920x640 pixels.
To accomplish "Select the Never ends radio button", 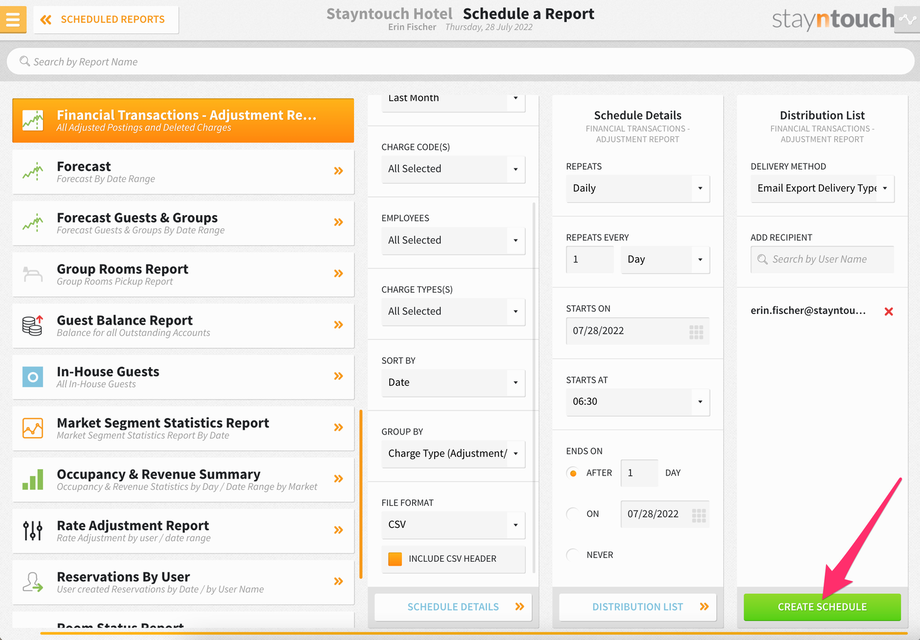I will pos(573,554).
